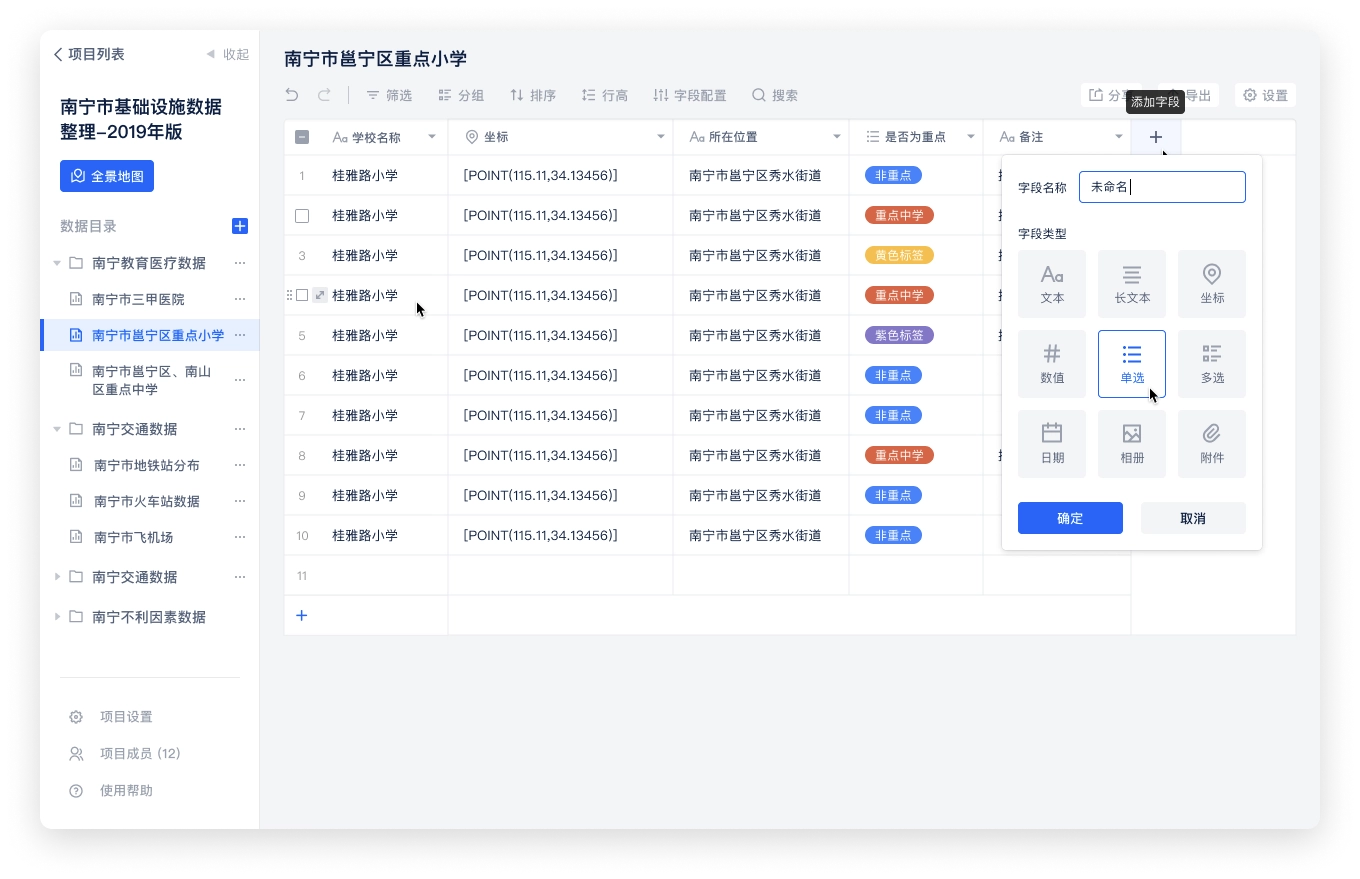Toggle the select-all header checkbox
The height and width of the screenshot is (879, 1360).
tap(302, 137)
